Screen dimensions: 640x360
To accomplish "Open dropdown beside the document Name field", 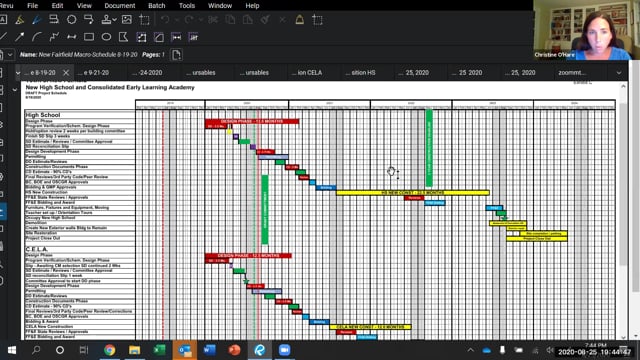I will [x=10, y=55].
